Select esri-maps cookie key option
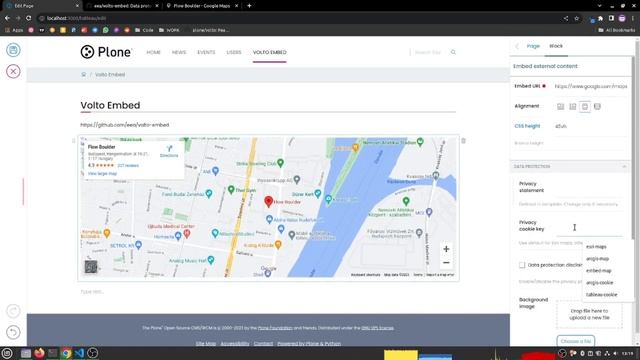Image resolution: width=640 pixels, height=360 pixels. pyautogui.click(x=596, y=247)
